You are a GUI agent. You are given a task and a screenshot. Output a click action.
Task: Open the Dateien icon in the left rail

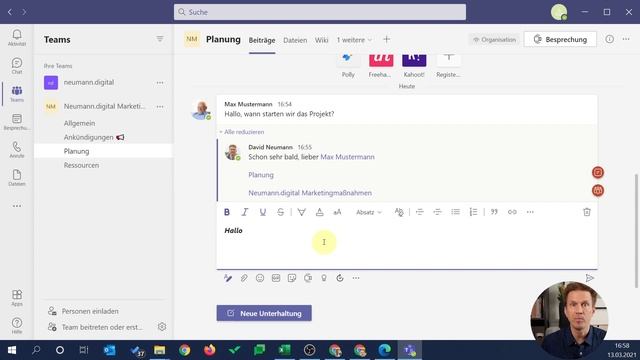(x=17, y=178)
